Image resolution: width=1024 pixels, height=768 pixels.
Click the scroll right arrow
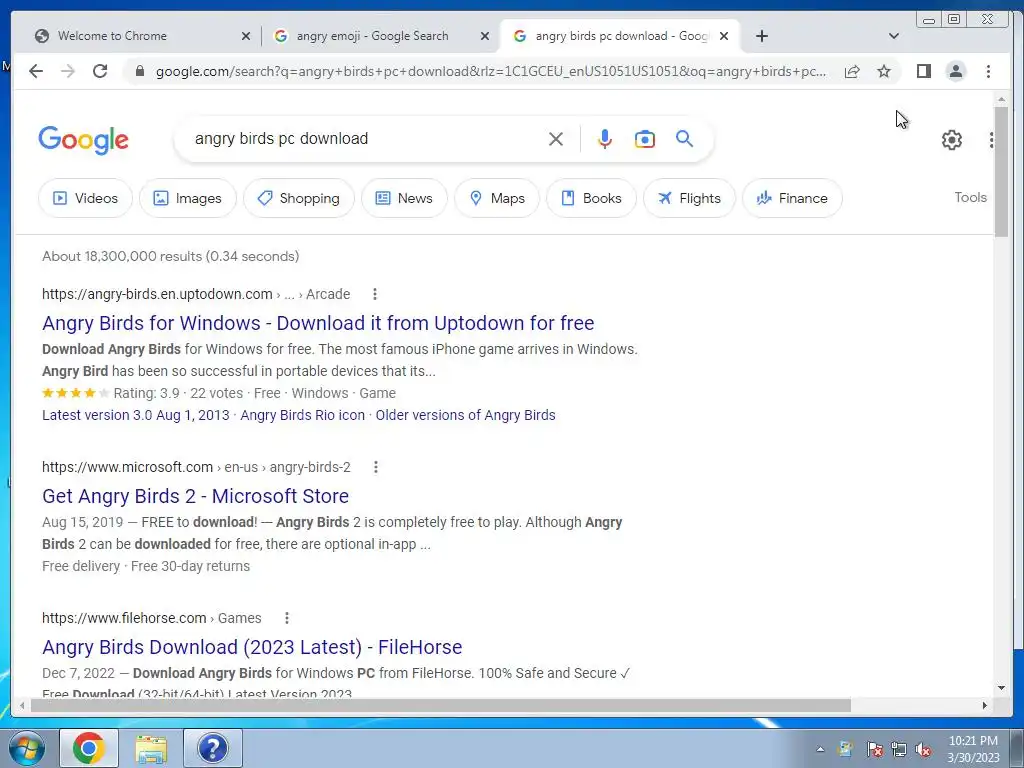tap(985, 705)
